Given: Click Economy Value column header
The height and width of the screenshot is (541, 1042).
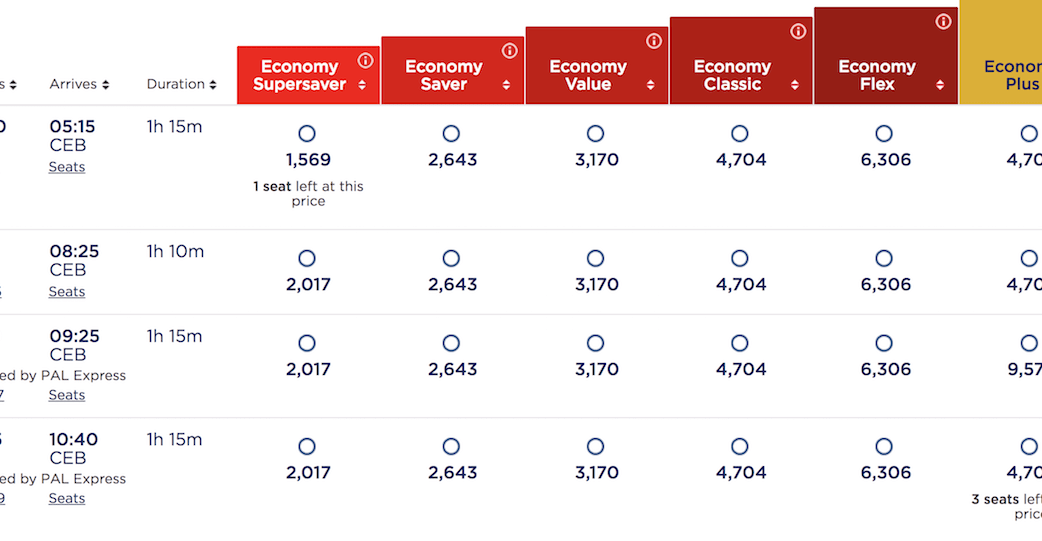Looking at the screenshot, I should (x=588, y=75).
